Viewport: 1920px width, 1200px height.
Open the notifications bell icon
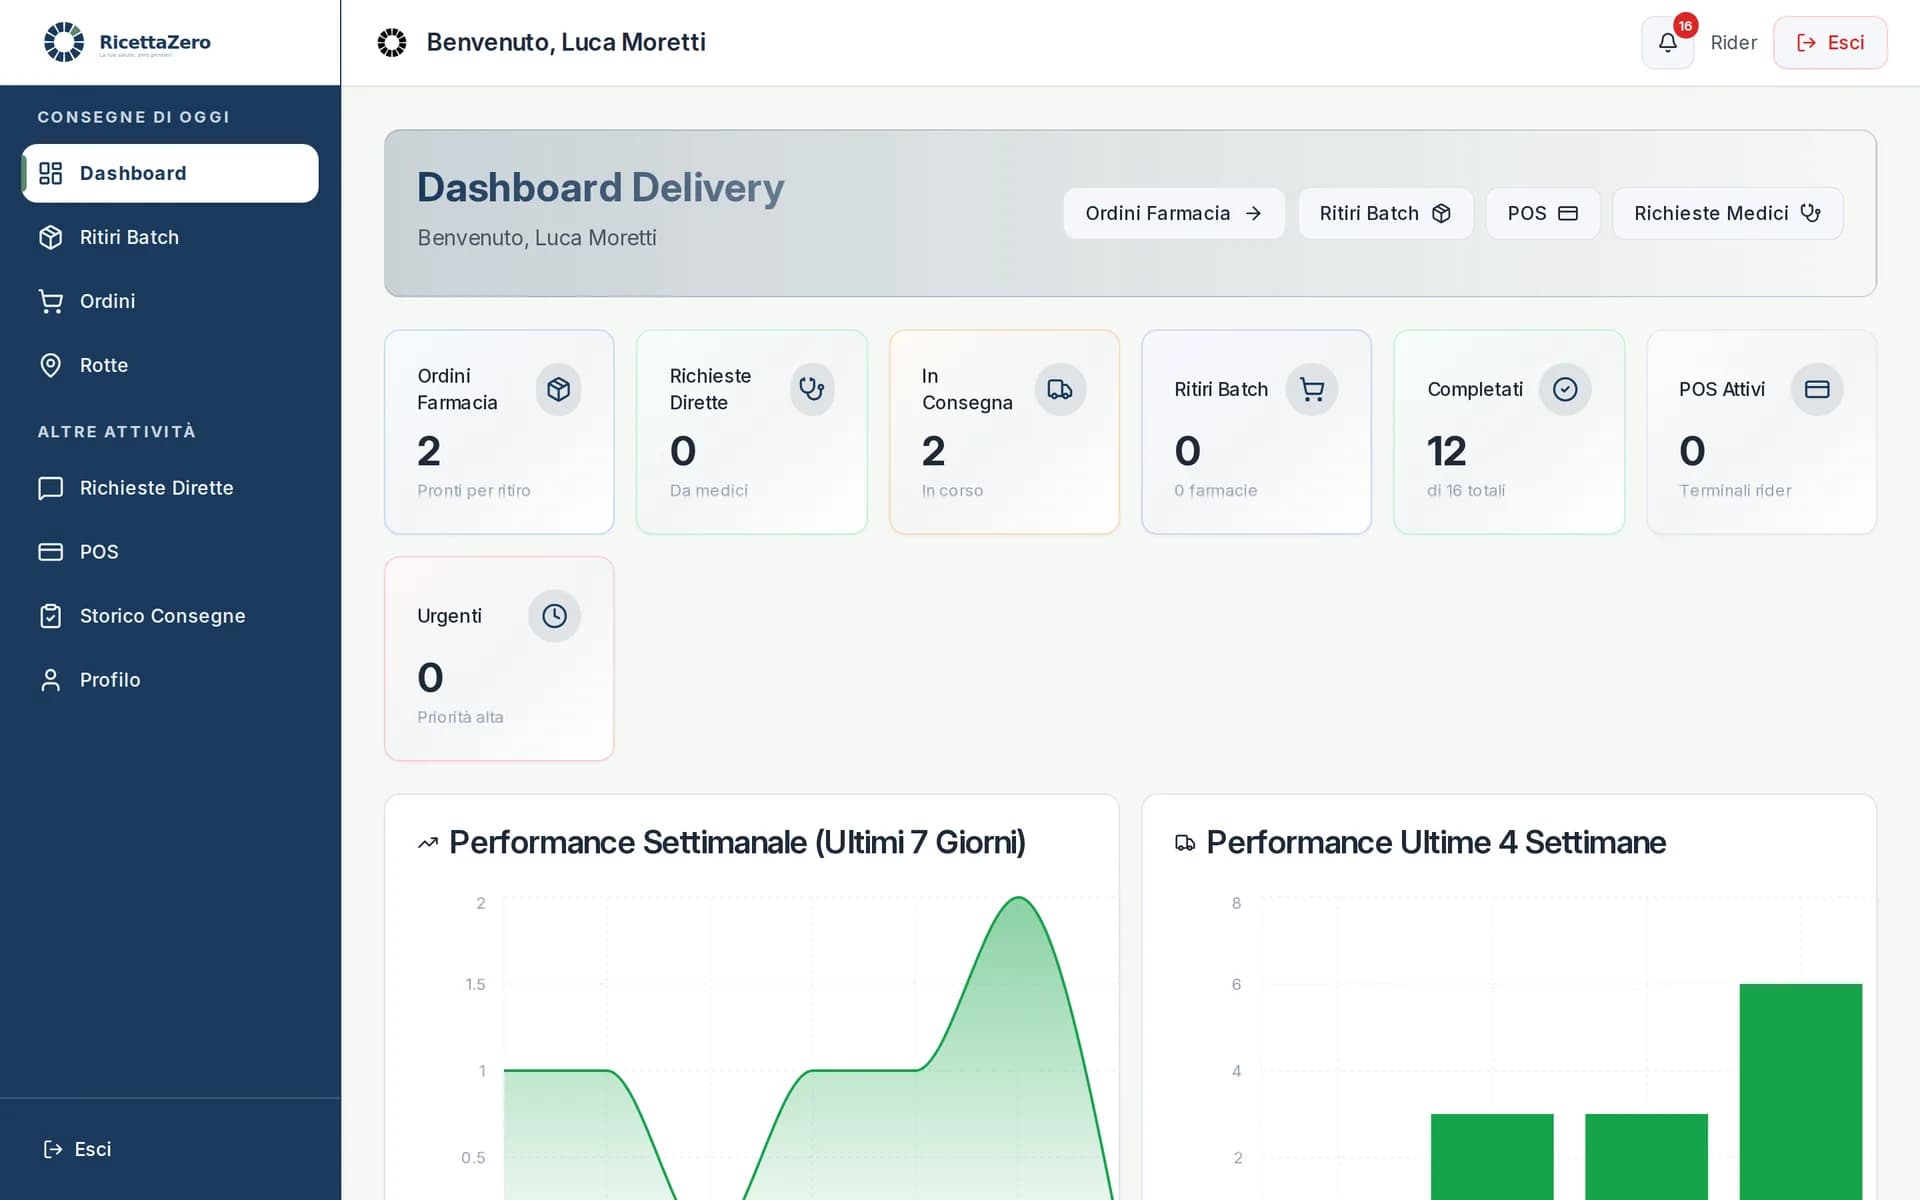point(1667,43)
